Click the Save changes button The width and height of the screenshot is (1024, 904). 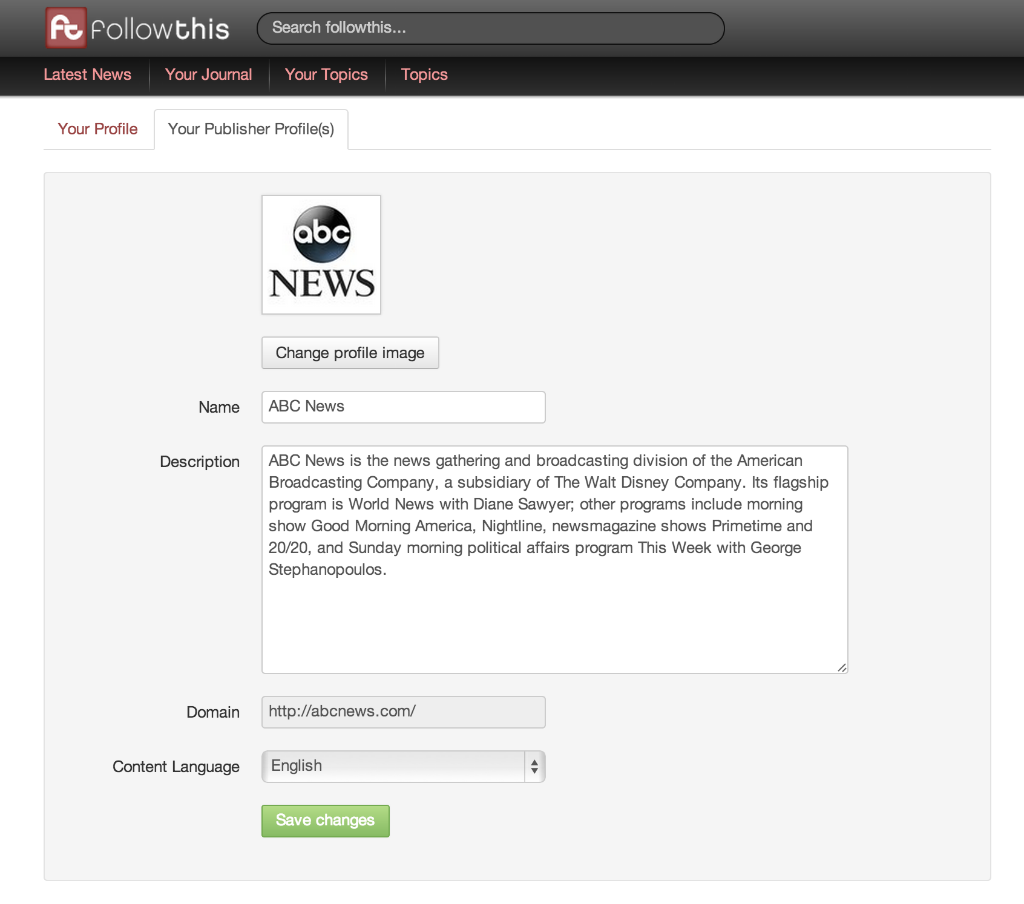325,820
